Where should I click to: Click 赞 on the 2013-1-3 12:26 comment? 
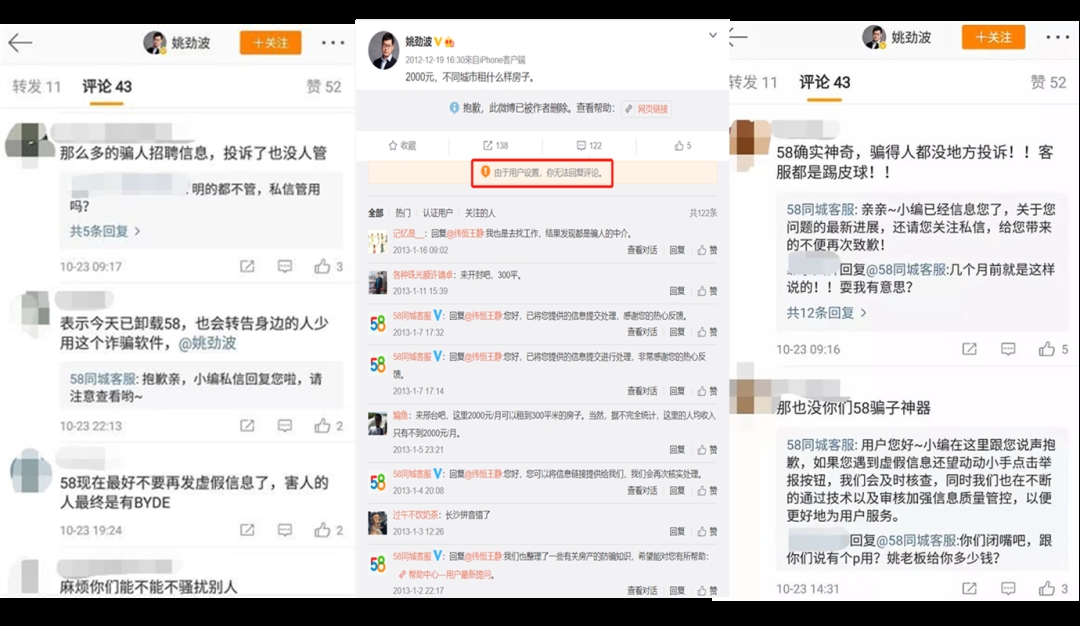(x=707, y=532)
